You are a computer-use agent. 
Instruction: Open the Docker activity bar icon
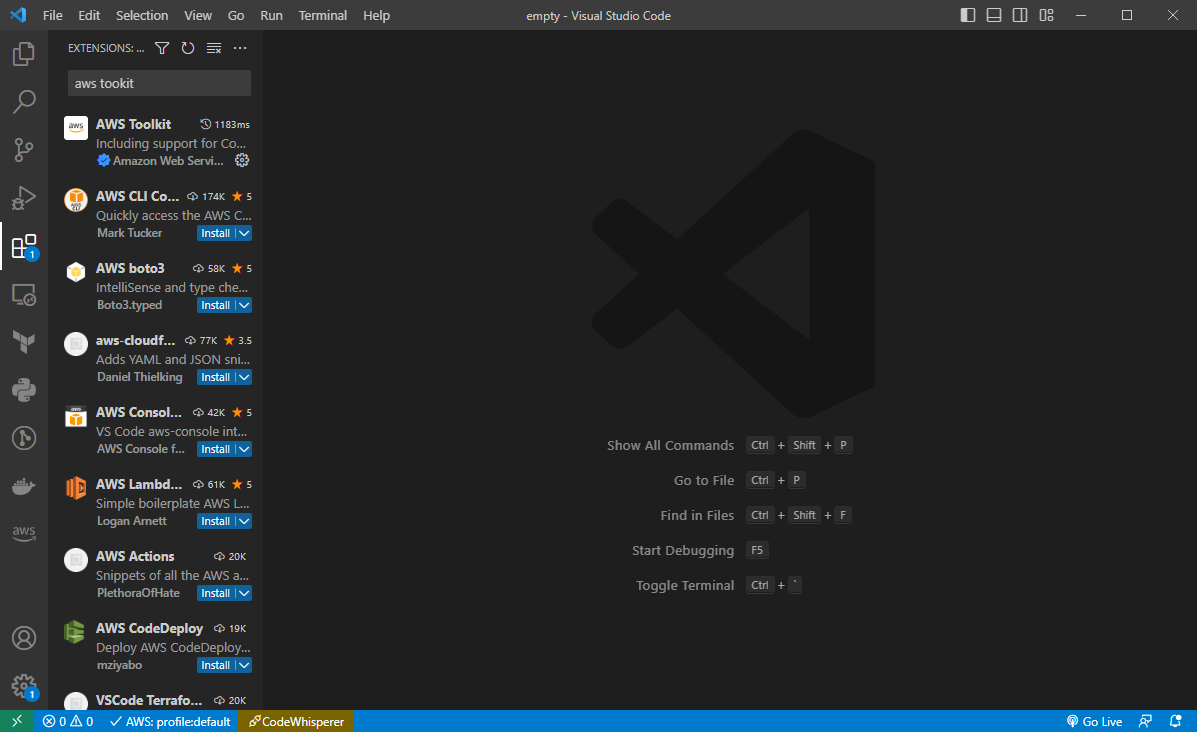pos(24,486)
